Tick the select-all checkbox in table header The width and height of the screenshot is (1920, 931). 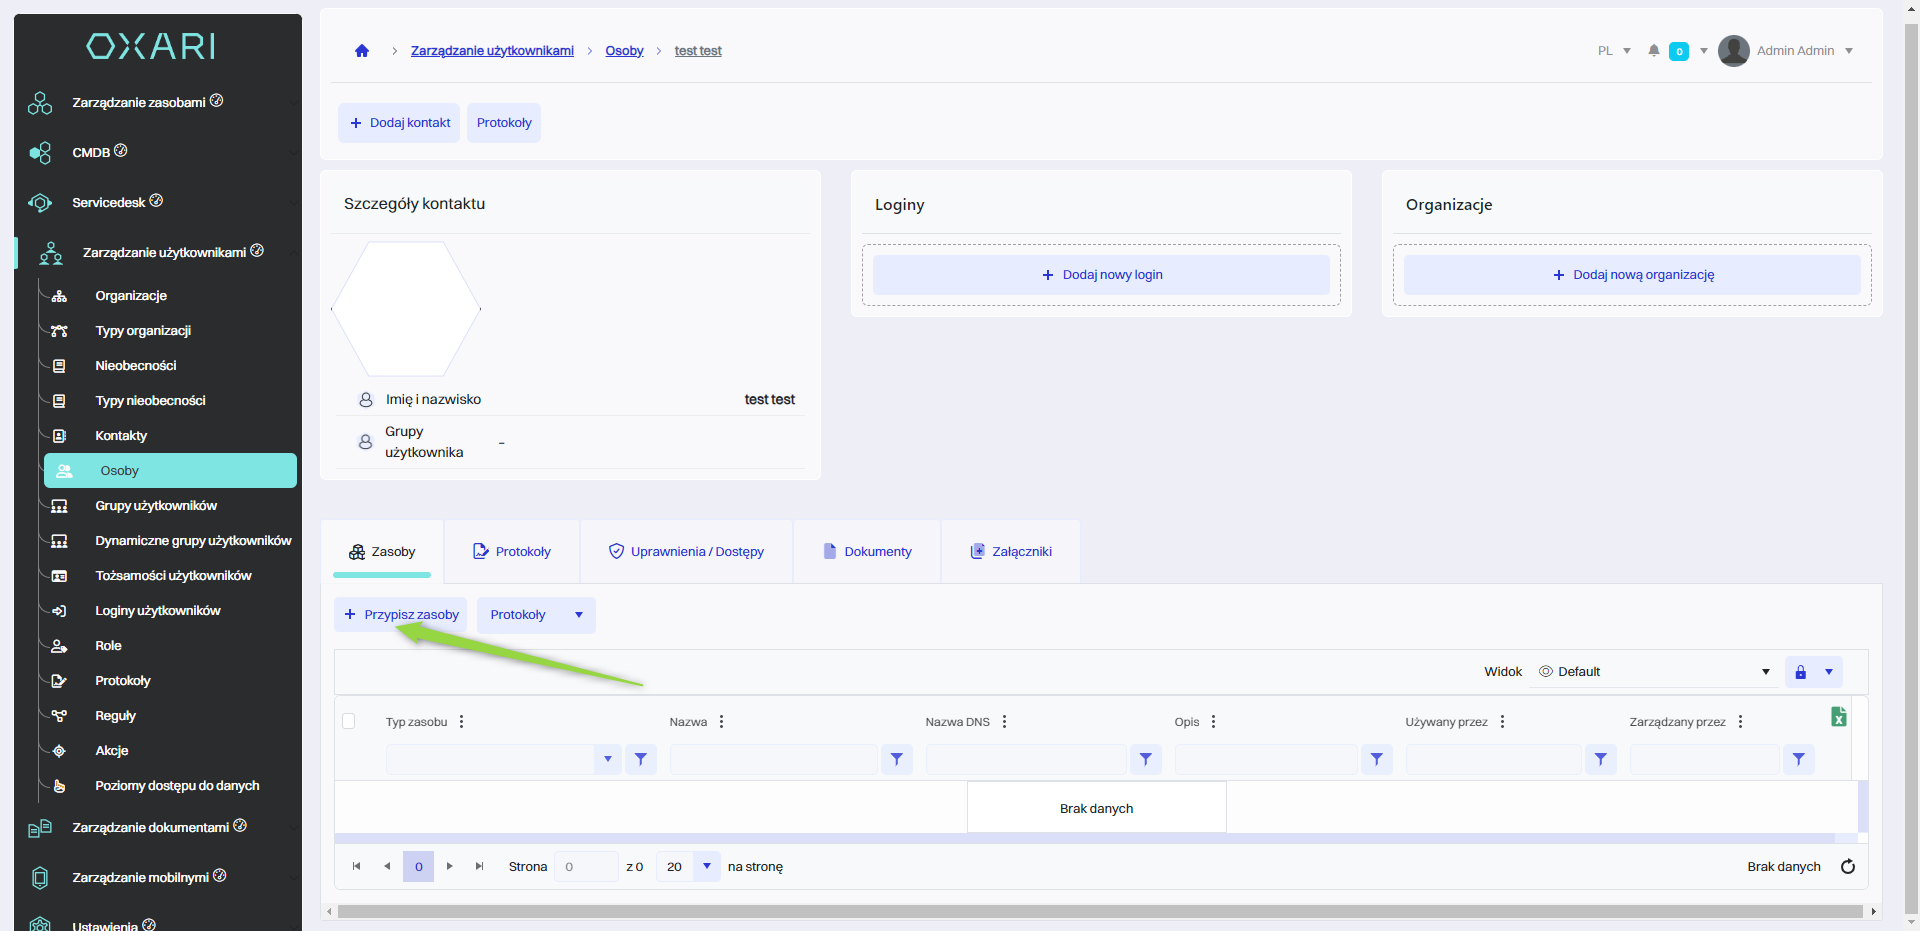349,721
